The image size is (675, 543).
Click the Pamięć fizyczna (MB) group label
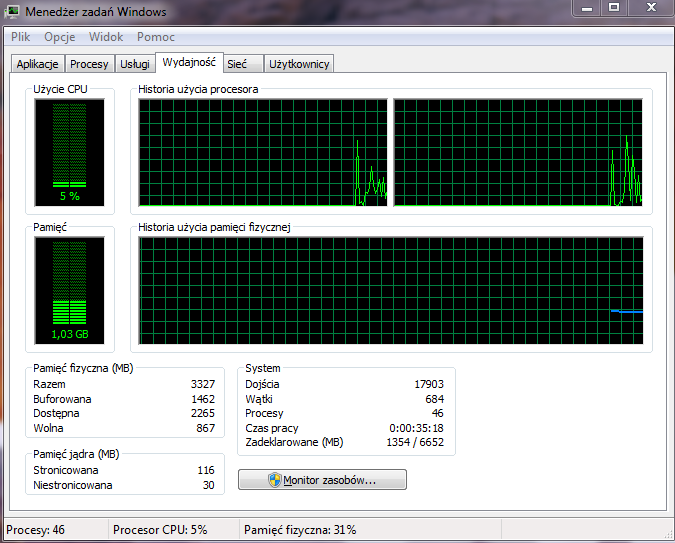tap(83, 368)
